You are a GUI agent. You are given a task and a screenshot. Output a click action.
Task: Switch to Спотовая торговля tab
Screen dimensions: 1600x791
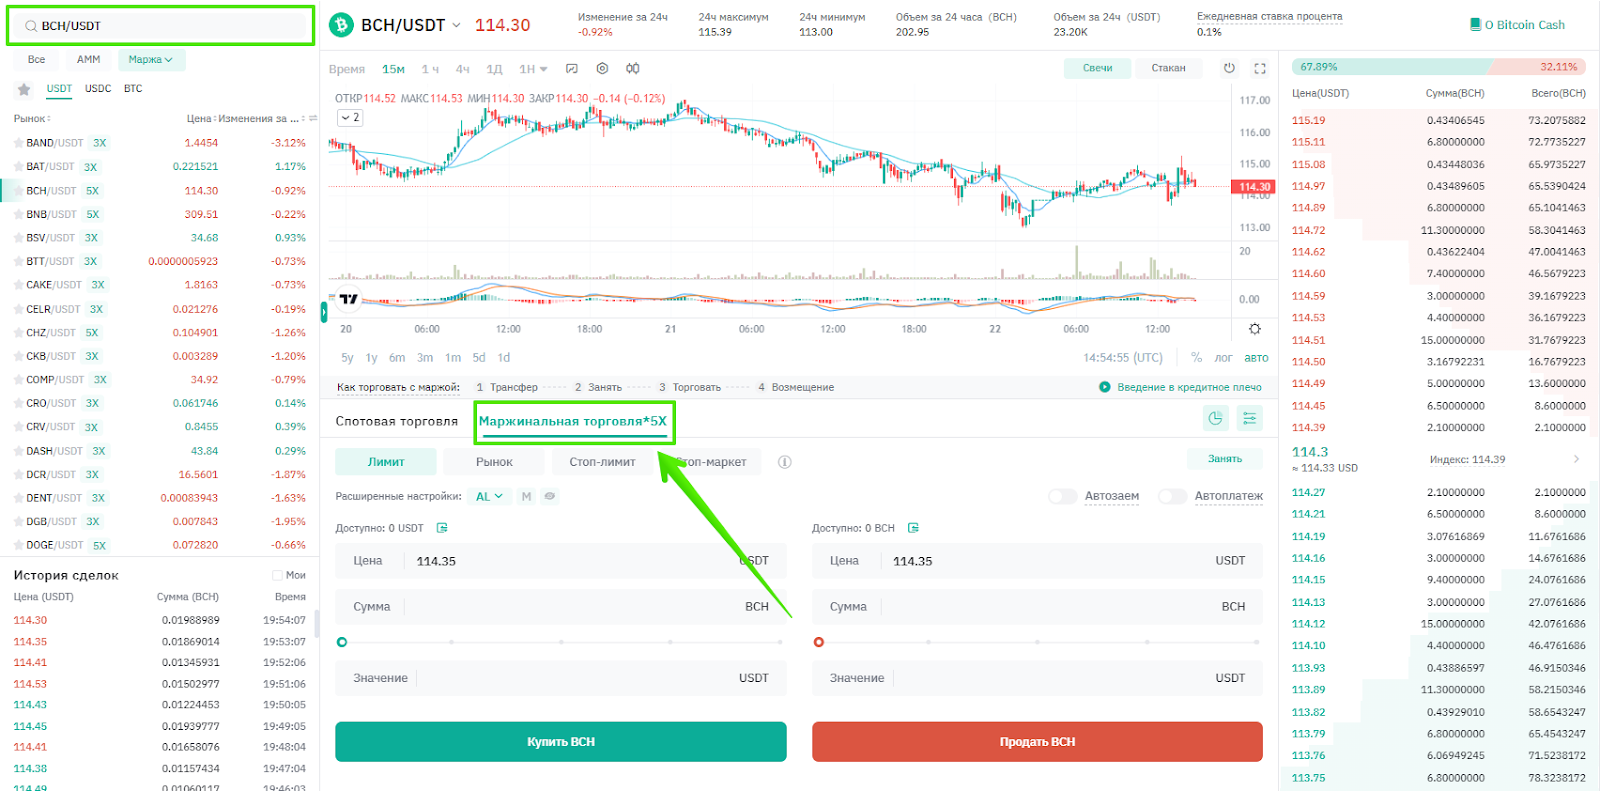click(397, 421)
